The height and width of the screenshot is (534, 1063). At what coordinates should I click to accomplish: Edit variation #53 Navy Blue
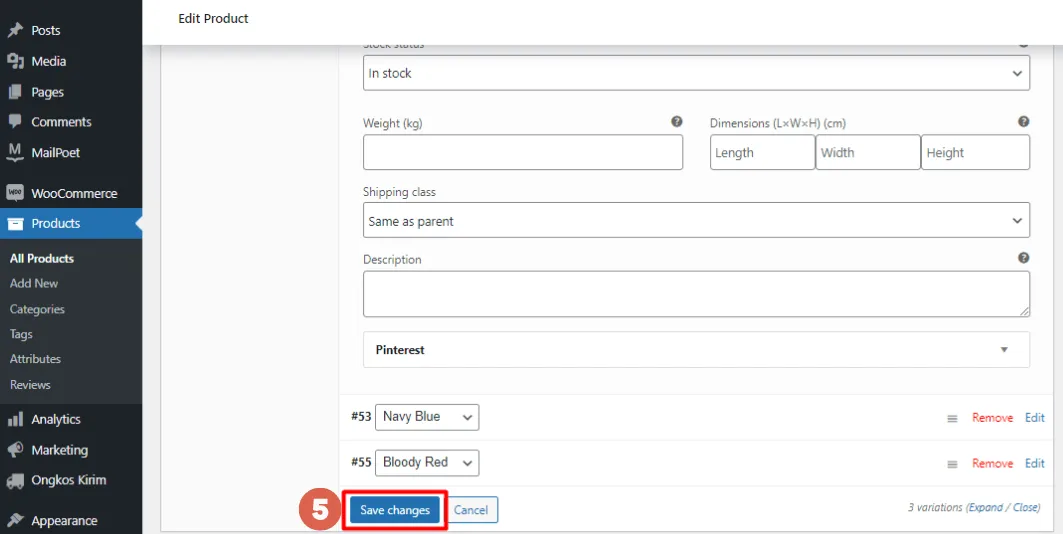click(x=1035, y=418)
